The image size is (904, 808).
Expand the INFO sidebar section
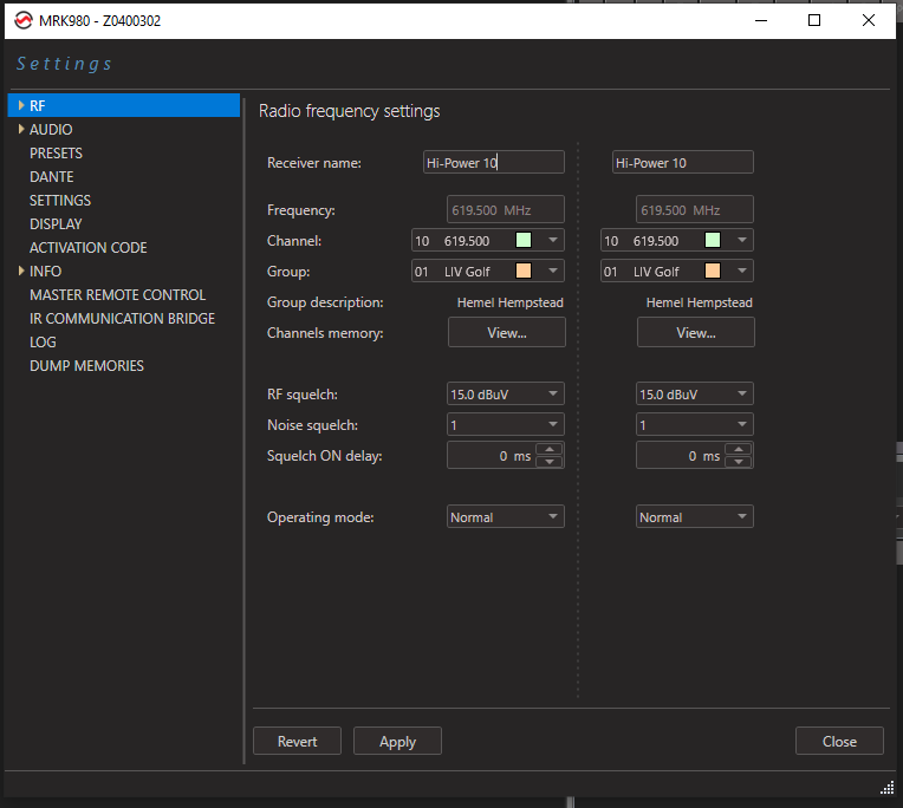pyautogui.click(x=21, y=271)
